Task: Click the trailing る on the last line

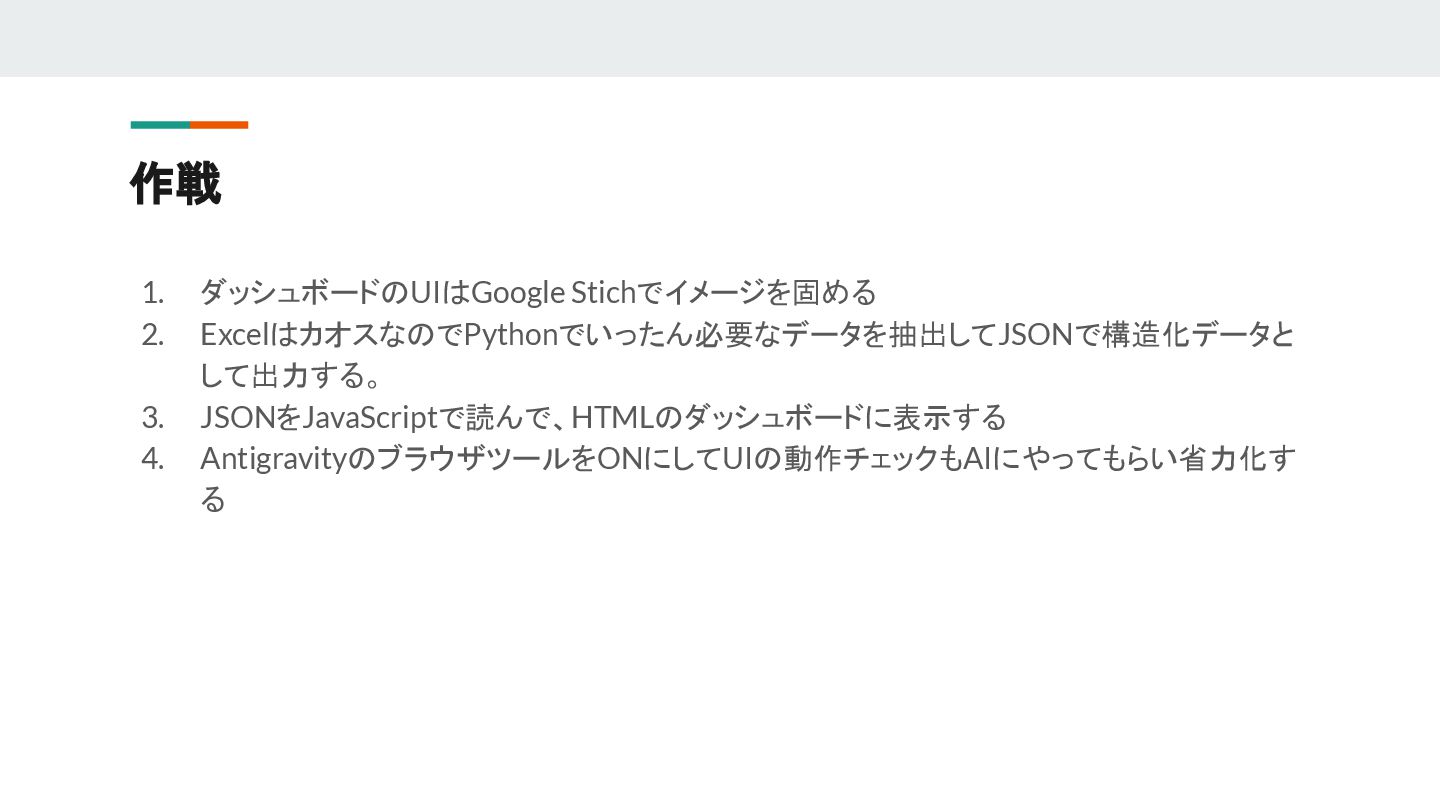Action: click(x=213, y=499)
